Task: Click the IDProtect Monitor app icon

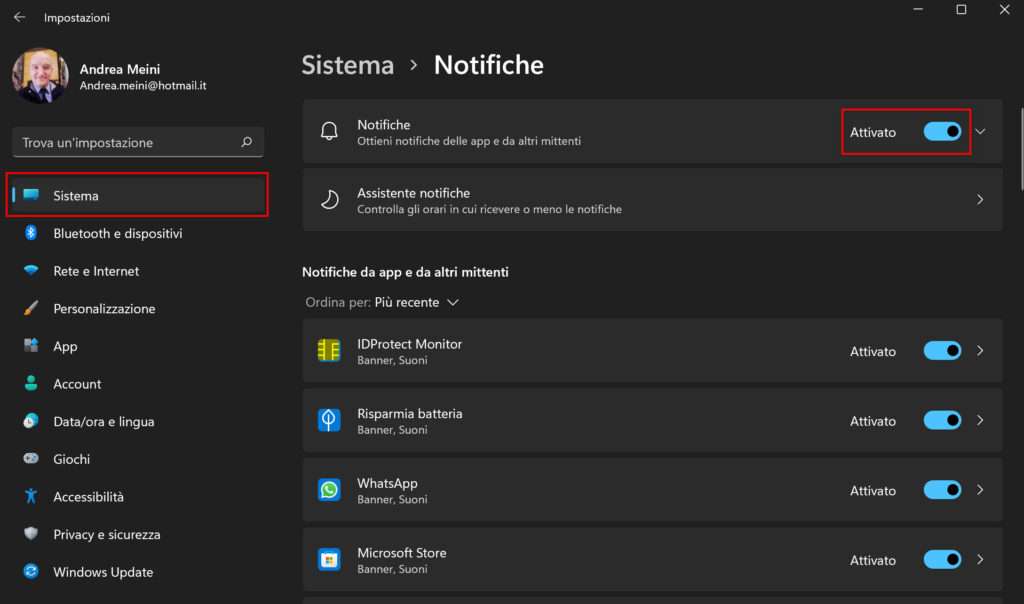Action: coord(328,351)
